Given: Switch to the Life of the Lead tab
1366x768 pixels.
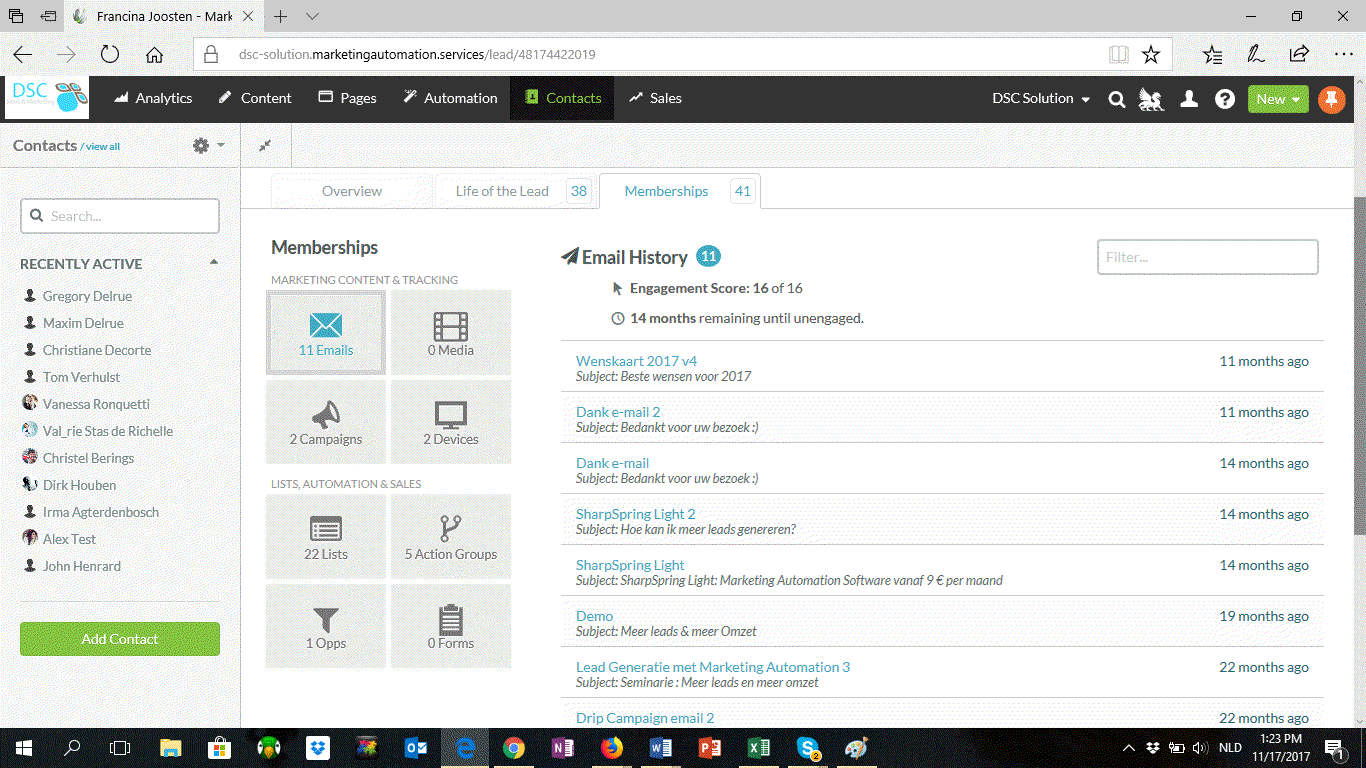Looking at the screenshot, I should click(x=500, y=190).
